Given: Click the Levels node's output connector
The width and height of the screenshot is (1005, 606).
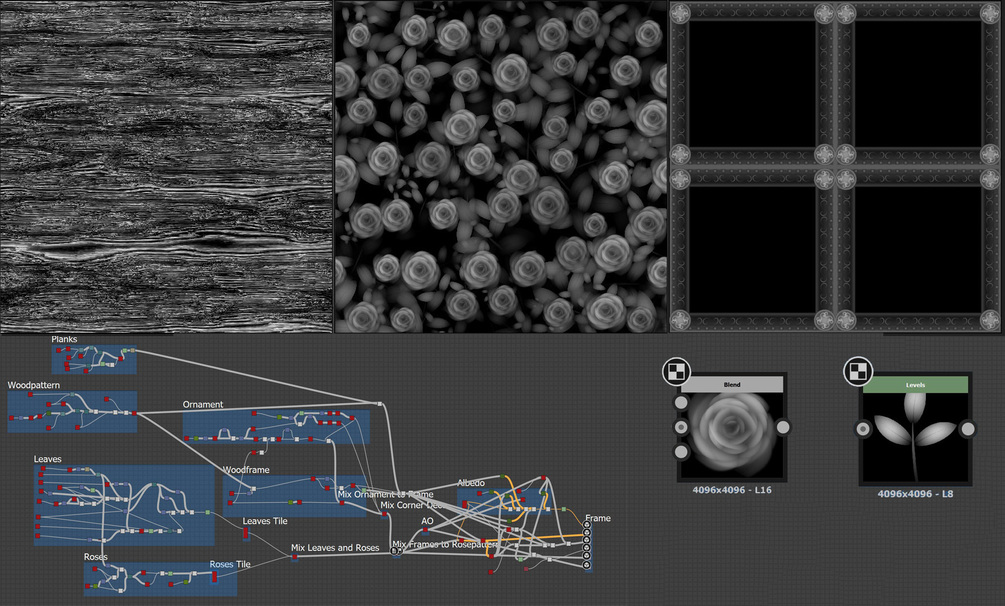Looking at the screenshot, I should [x=968, y=429].
